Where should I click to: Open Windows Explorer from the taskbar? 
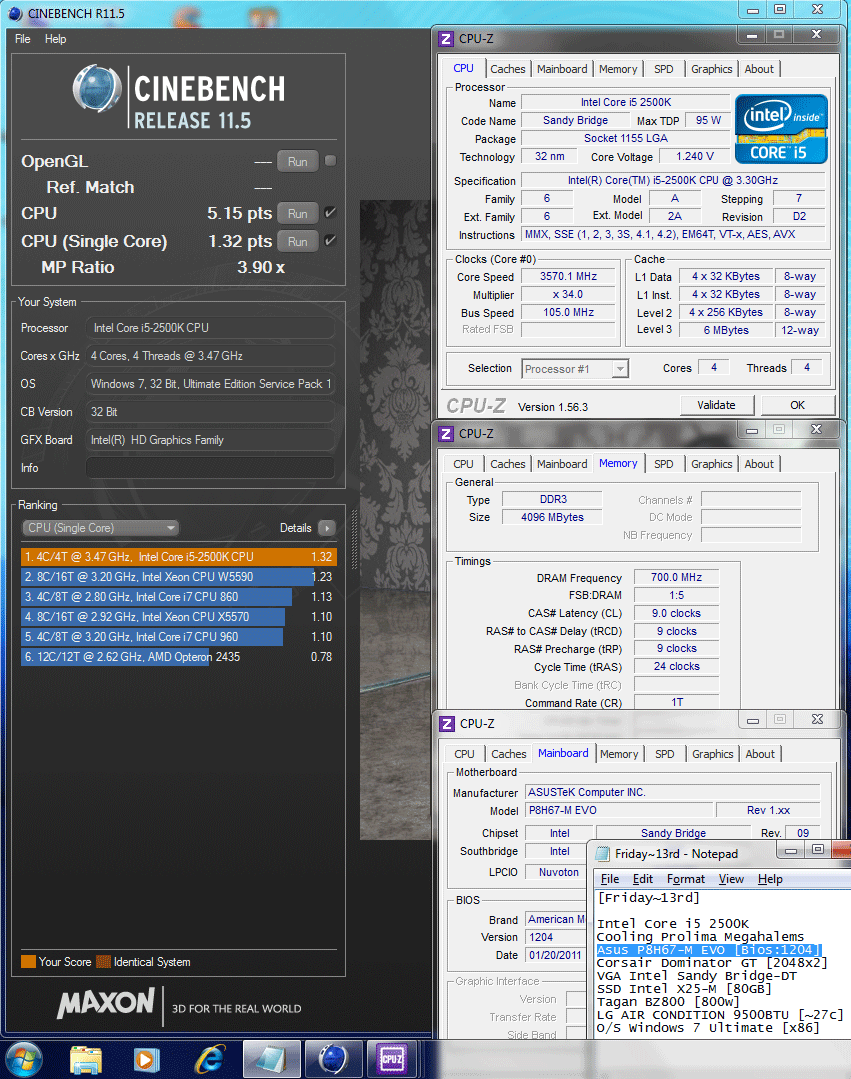tap(86, 1060)
